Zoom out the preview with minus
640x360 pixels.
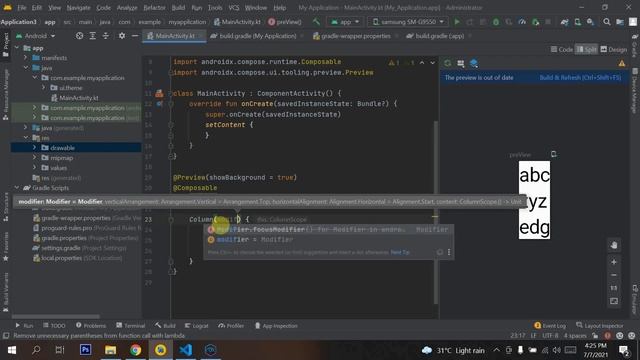[x=614, y=275]
